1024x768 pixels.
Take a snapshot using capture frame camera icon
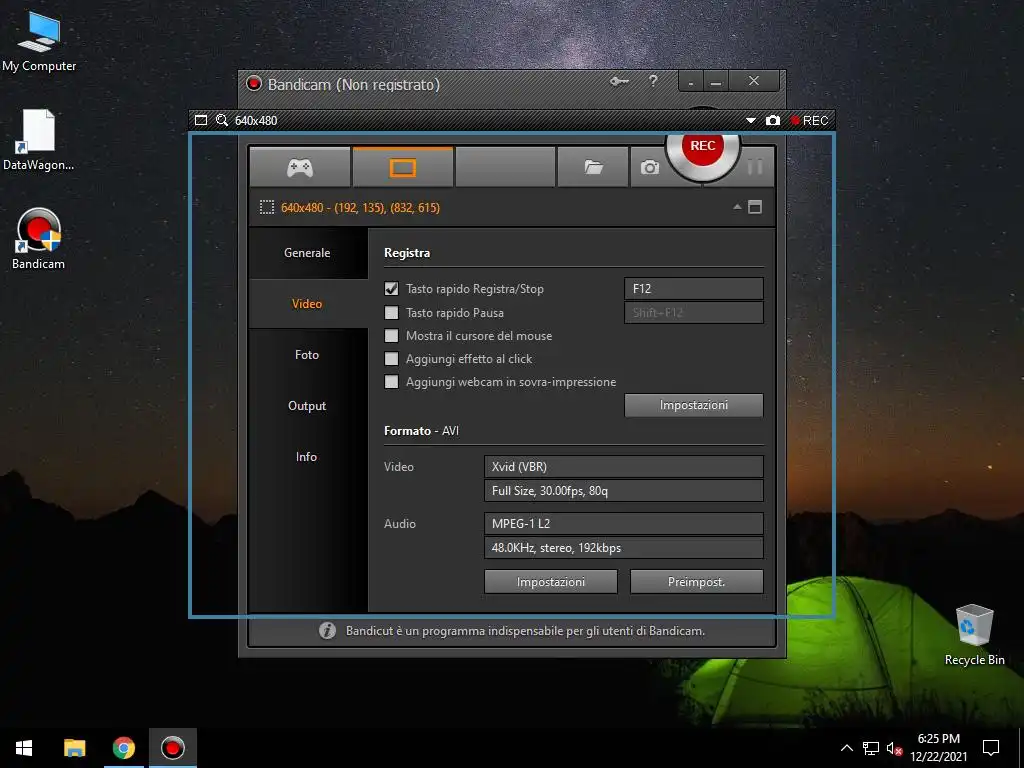tap(773, 121)
